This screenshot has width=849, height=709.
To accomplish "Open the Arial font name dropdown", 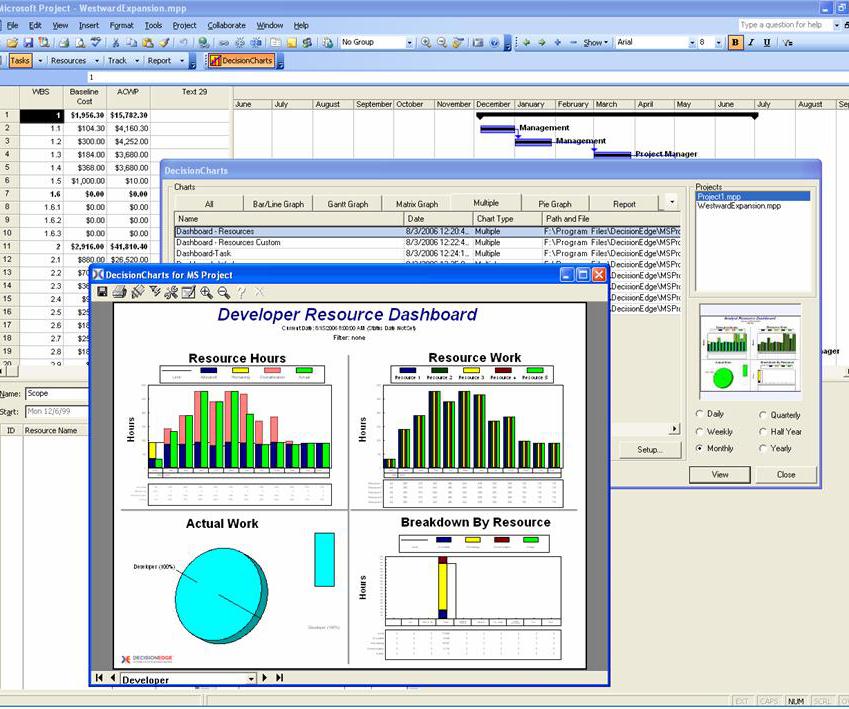I will (x=691, y=43).
